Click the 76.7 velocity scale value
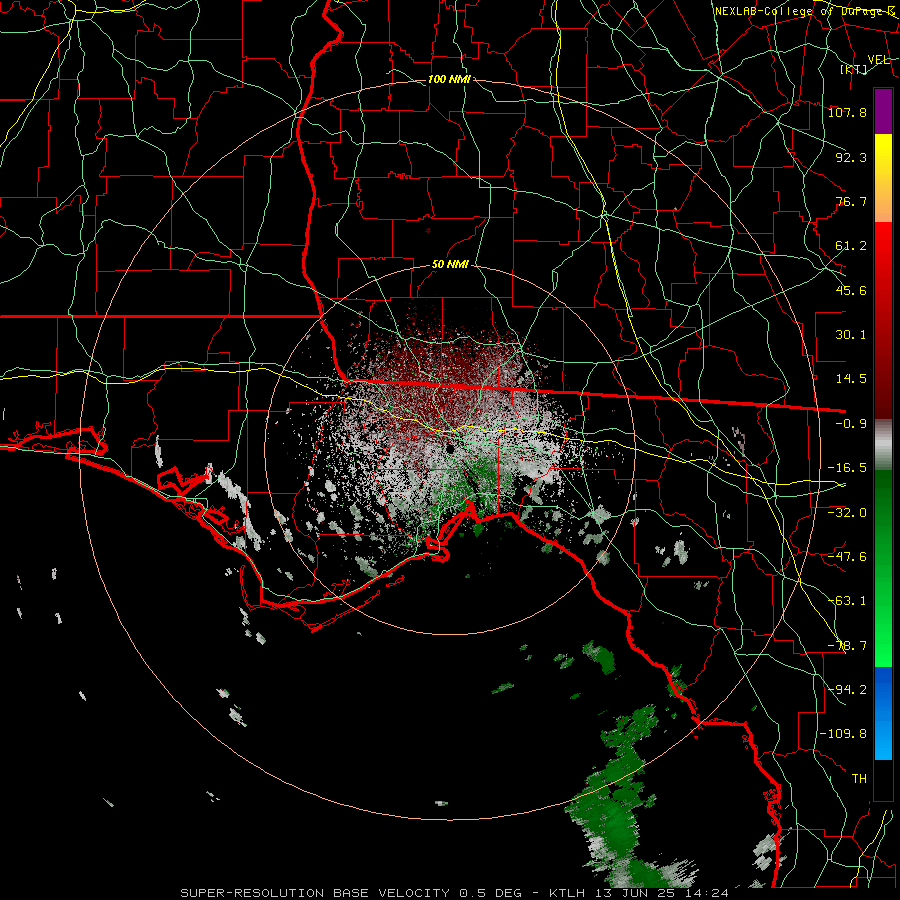 (851, 201)
